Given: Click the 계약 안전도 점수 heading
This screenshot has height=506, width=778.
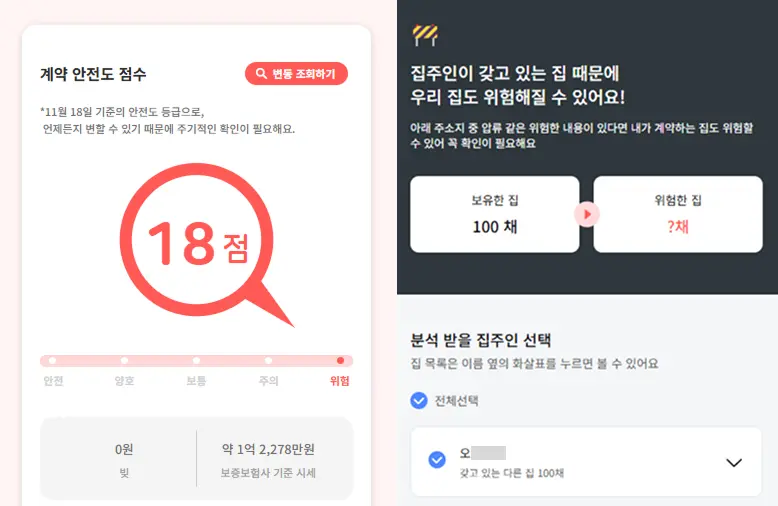Looking at the screenshot, I should click(93, 74).
